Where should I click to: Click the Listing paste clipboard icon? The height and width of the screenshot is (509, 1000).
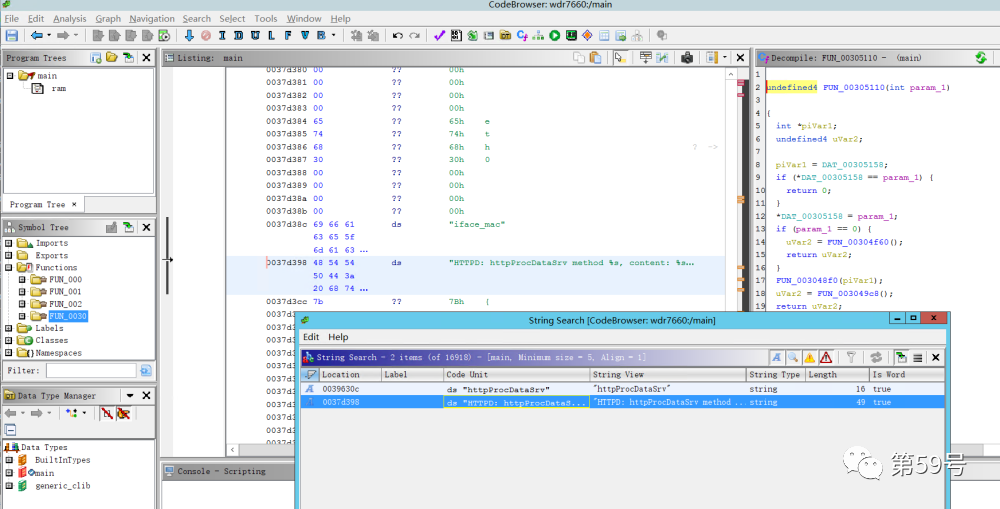coord(596,58)
